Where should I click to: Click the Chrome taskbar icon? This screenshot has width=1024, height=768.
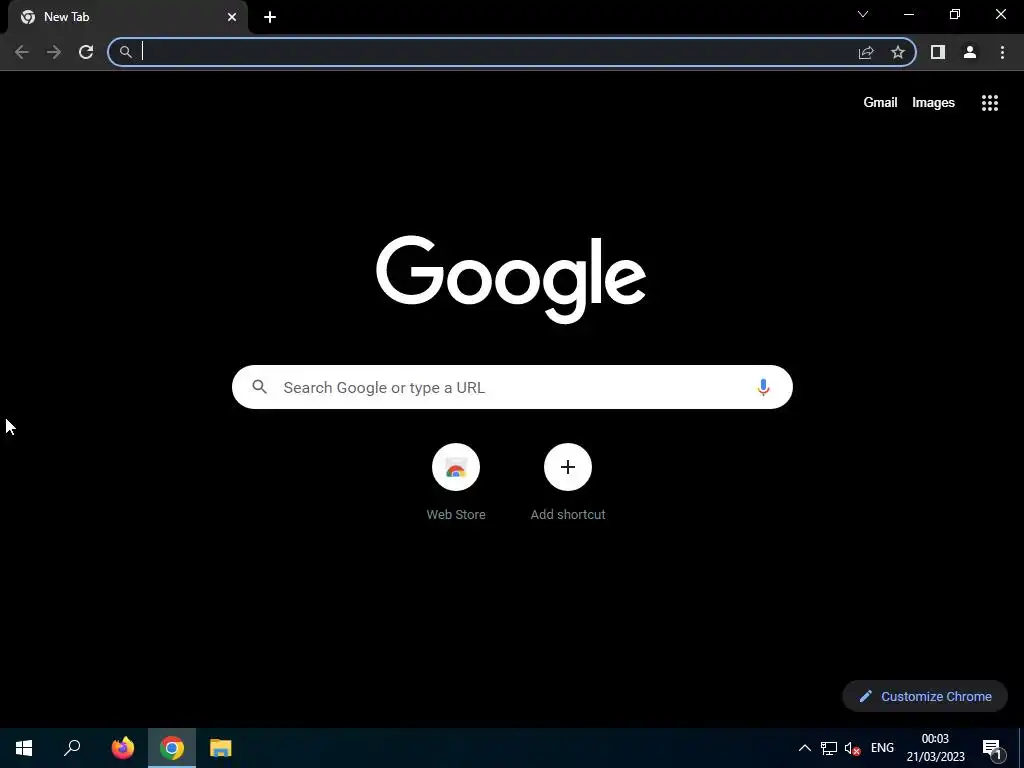click(172, 748)
